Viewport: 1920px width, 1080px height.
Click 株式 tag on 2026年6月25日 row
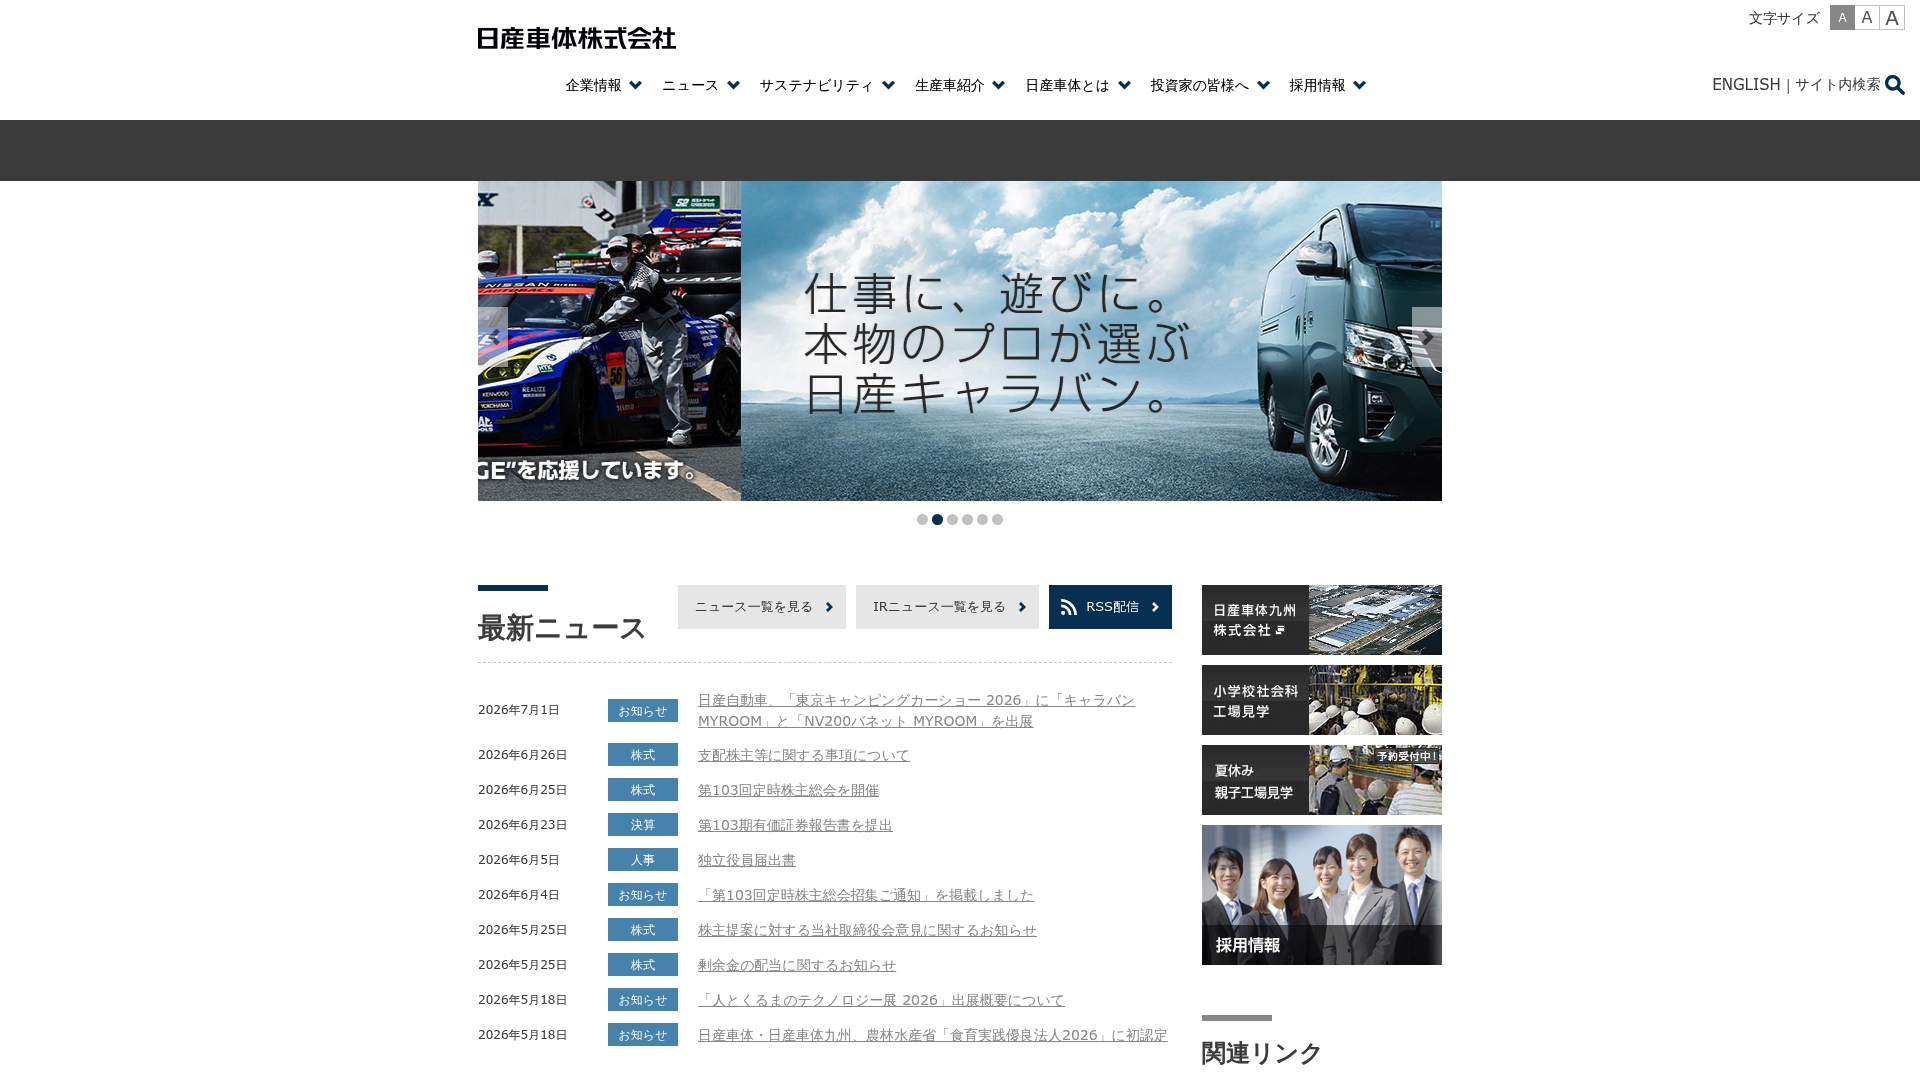[x=643, y=790]
